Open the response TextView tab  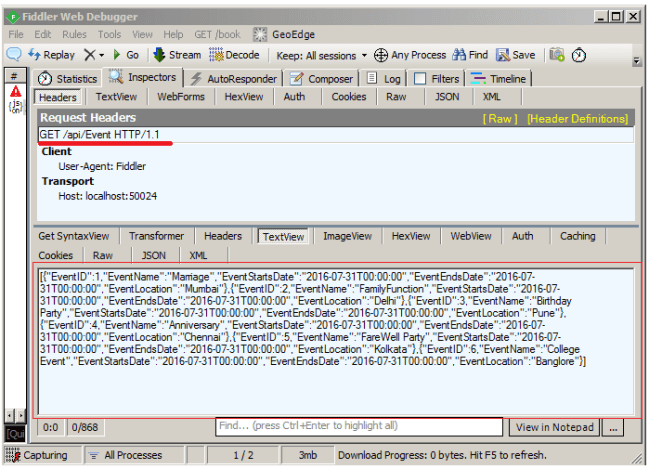click(284, 237)
